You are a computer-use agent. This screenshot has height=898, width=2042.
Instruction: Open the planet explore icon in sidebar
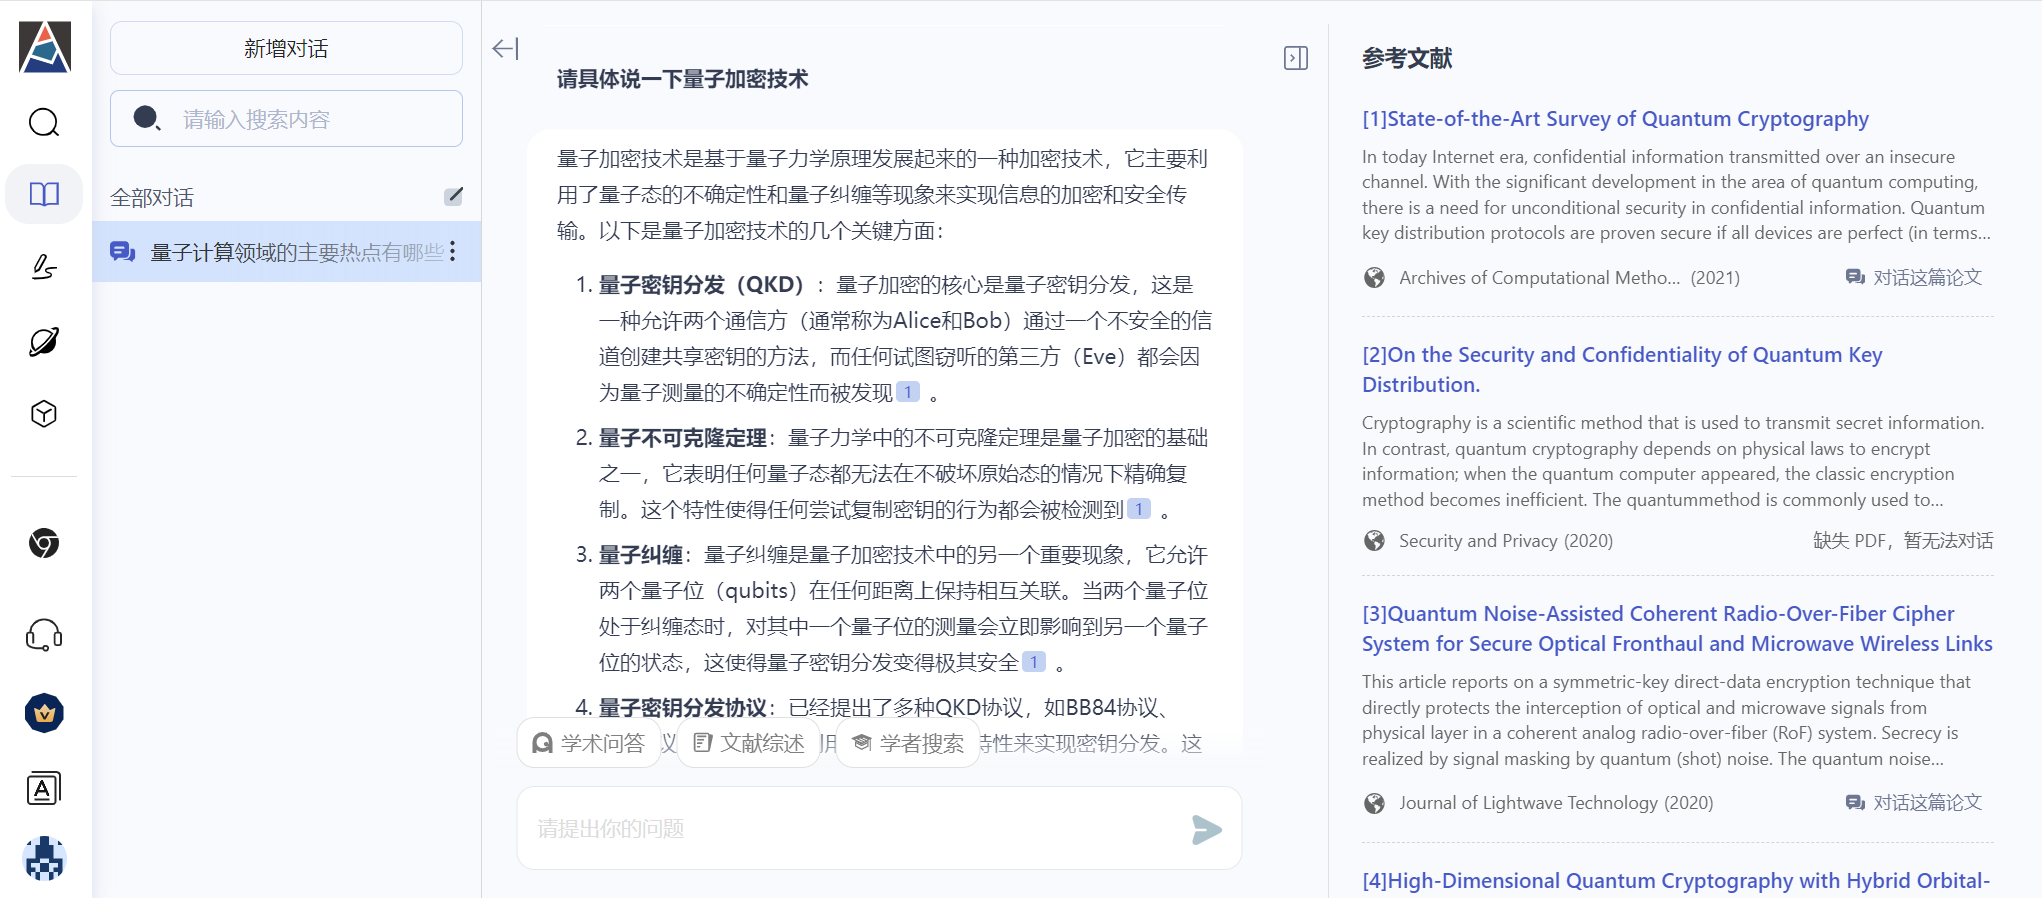(44, 342)
